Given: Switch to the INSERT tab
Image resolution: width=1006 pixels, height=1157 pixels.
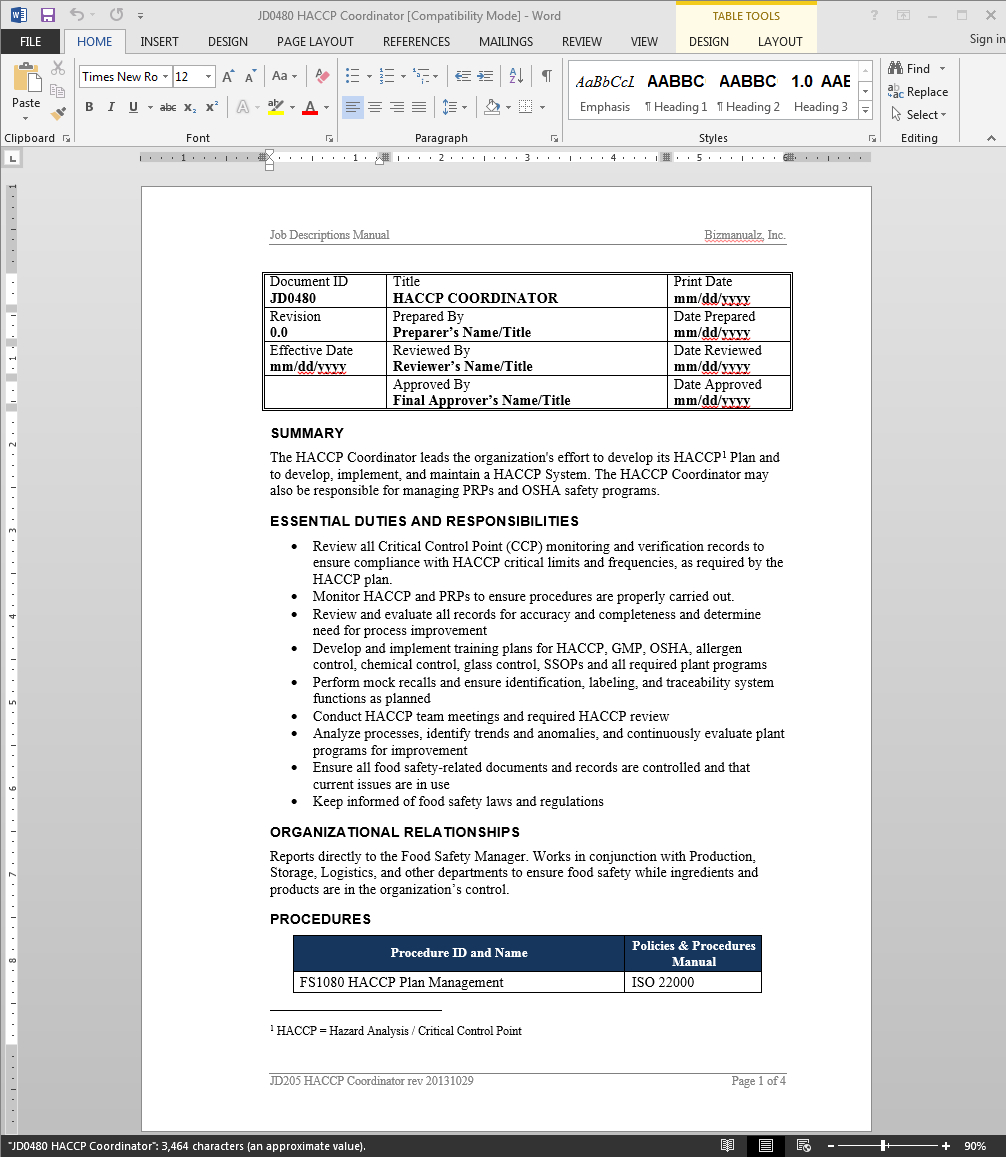Looking at the screenshot, I should [159, 42].
